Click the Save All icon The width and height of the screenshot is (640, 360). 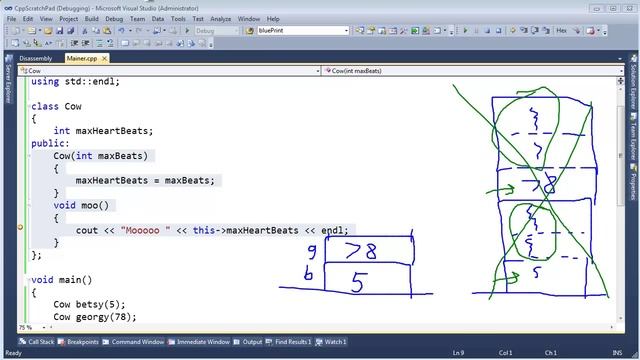(71, 31)
